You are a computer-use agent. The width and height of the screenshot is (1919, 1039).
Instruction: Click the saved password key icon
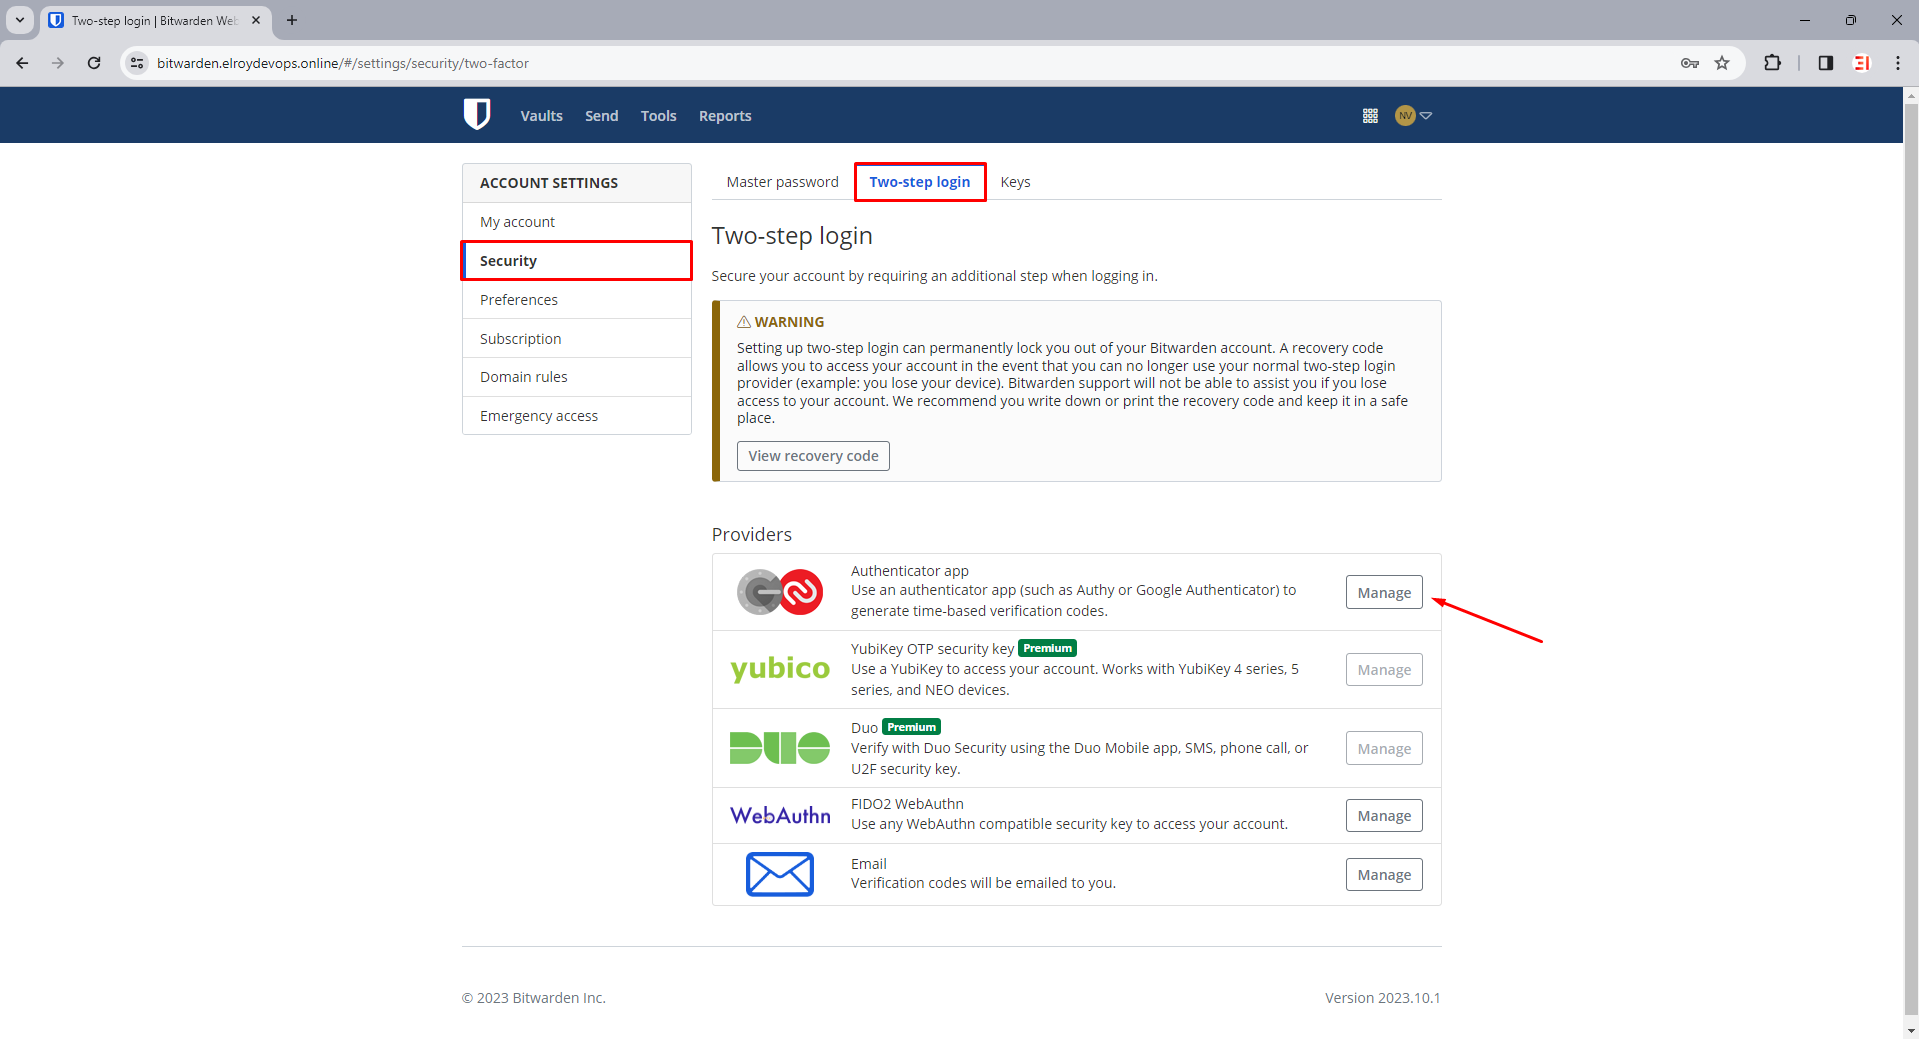click(1690, 63)
